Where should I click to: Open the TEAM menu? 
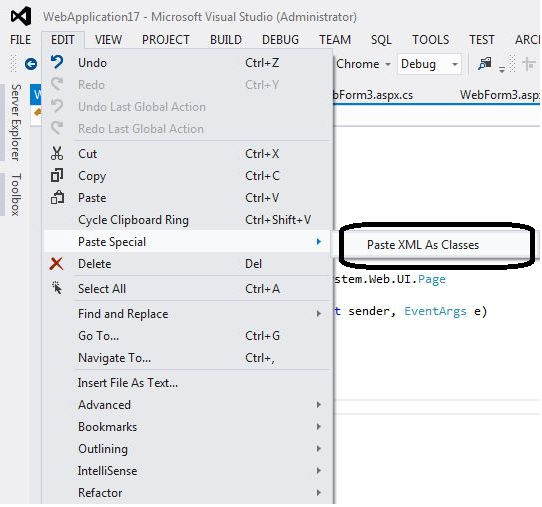[335, 40]
